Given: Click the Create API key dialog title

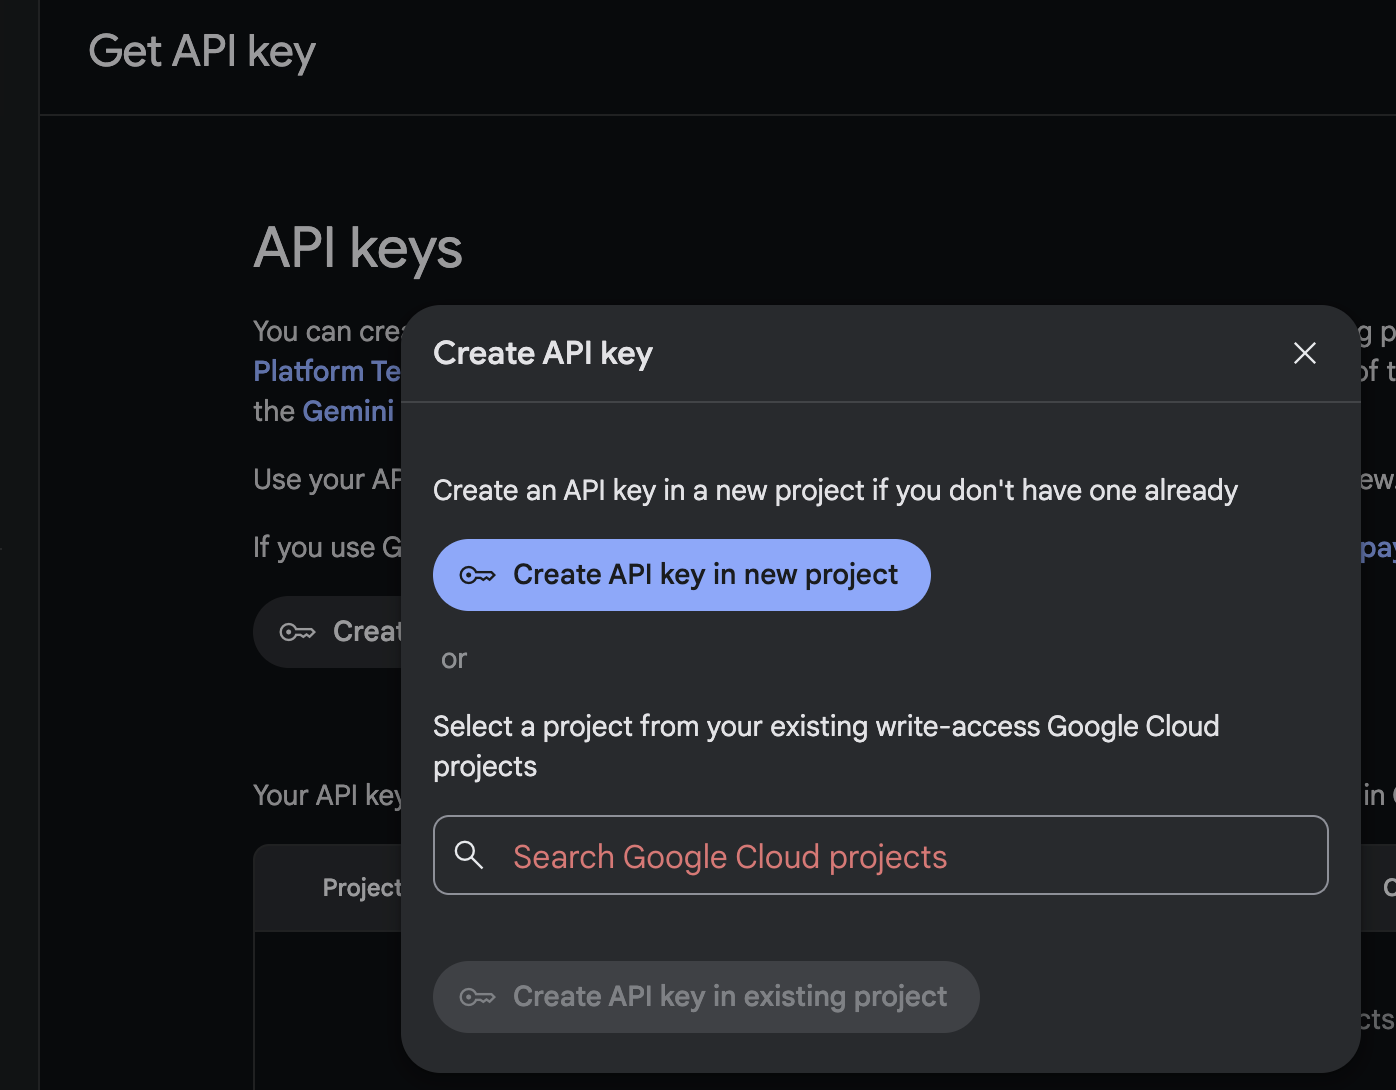Looking at the screenshot, I should (x=543, y=353).
